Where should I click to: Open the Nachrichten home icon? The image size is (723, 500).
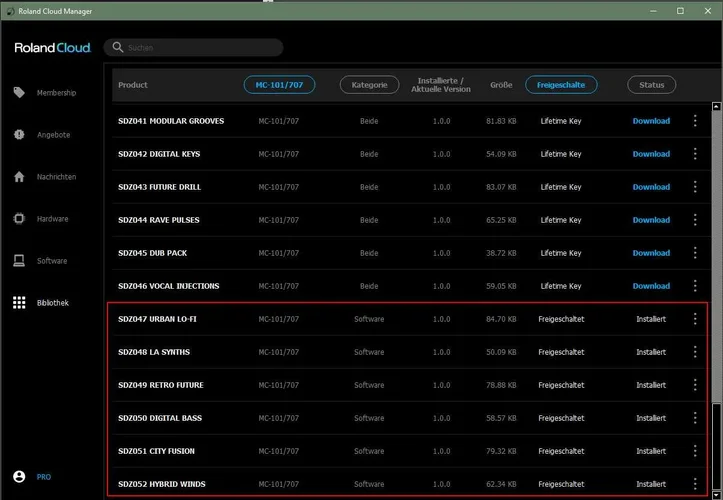click(19, 177)
